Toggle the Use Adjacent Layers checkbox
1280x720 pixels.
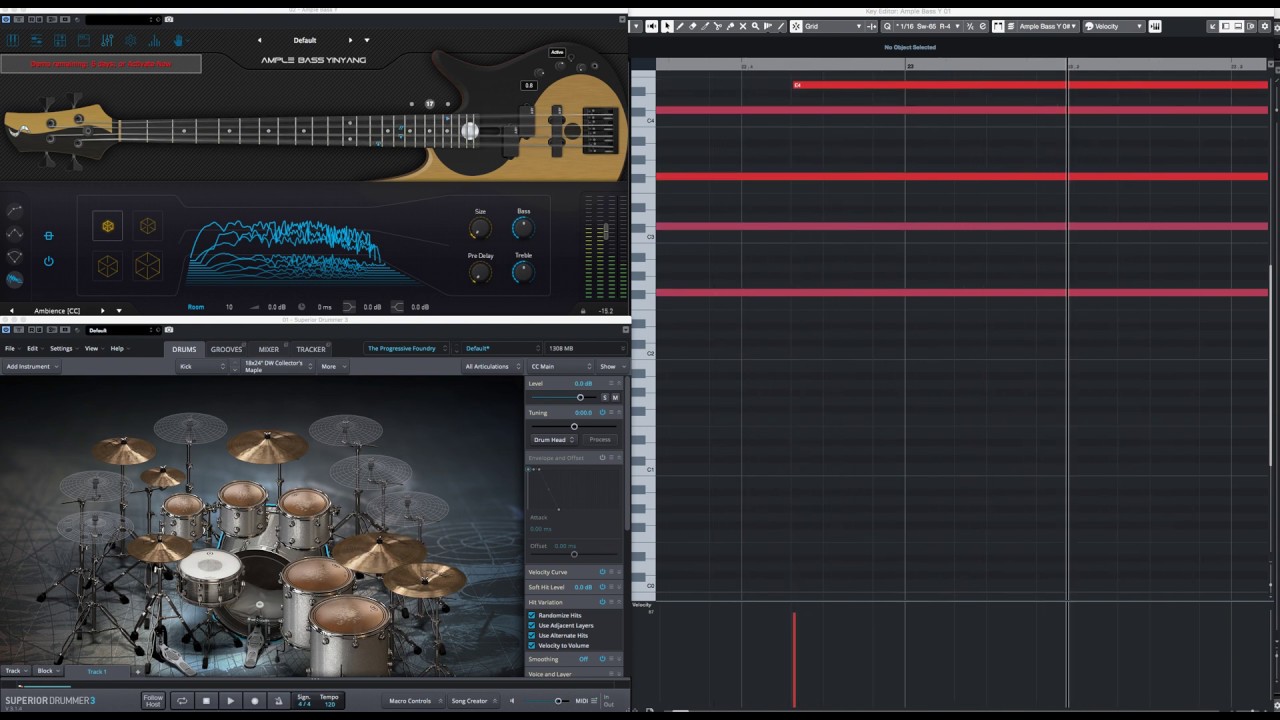(x=532, y=625)
